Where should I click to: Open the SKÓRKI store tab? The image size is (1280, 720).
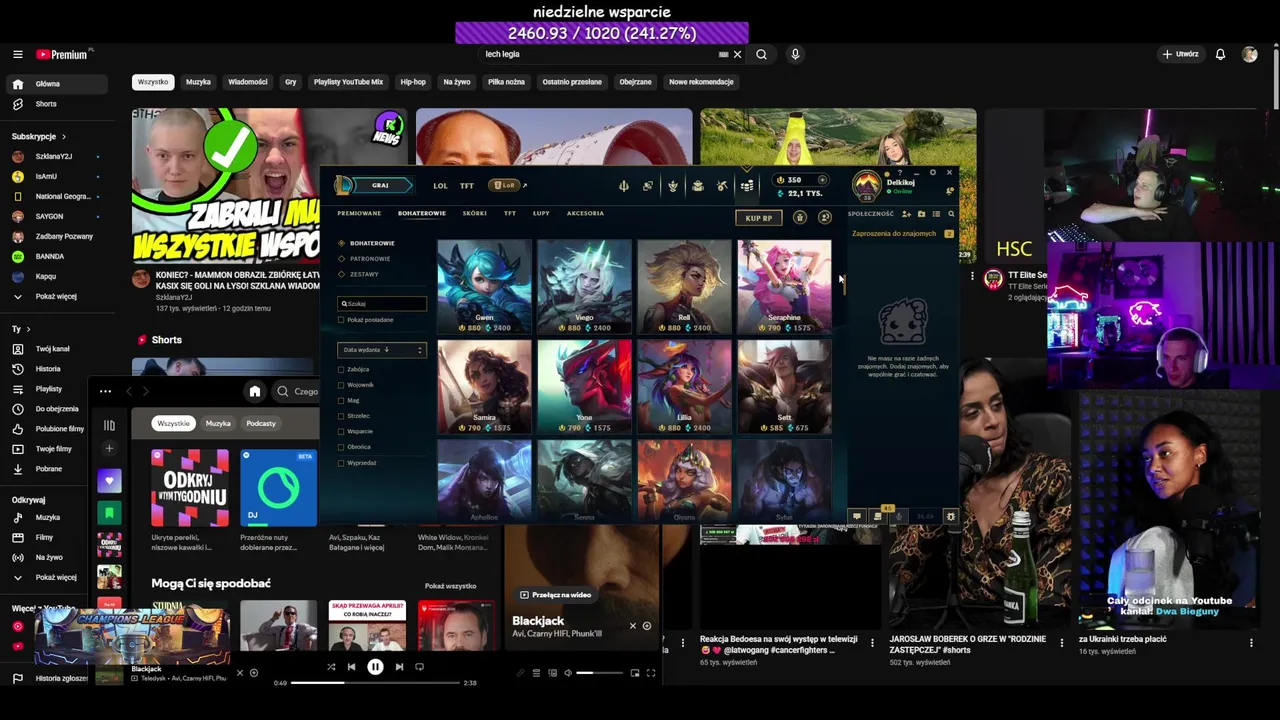[474, 213]
